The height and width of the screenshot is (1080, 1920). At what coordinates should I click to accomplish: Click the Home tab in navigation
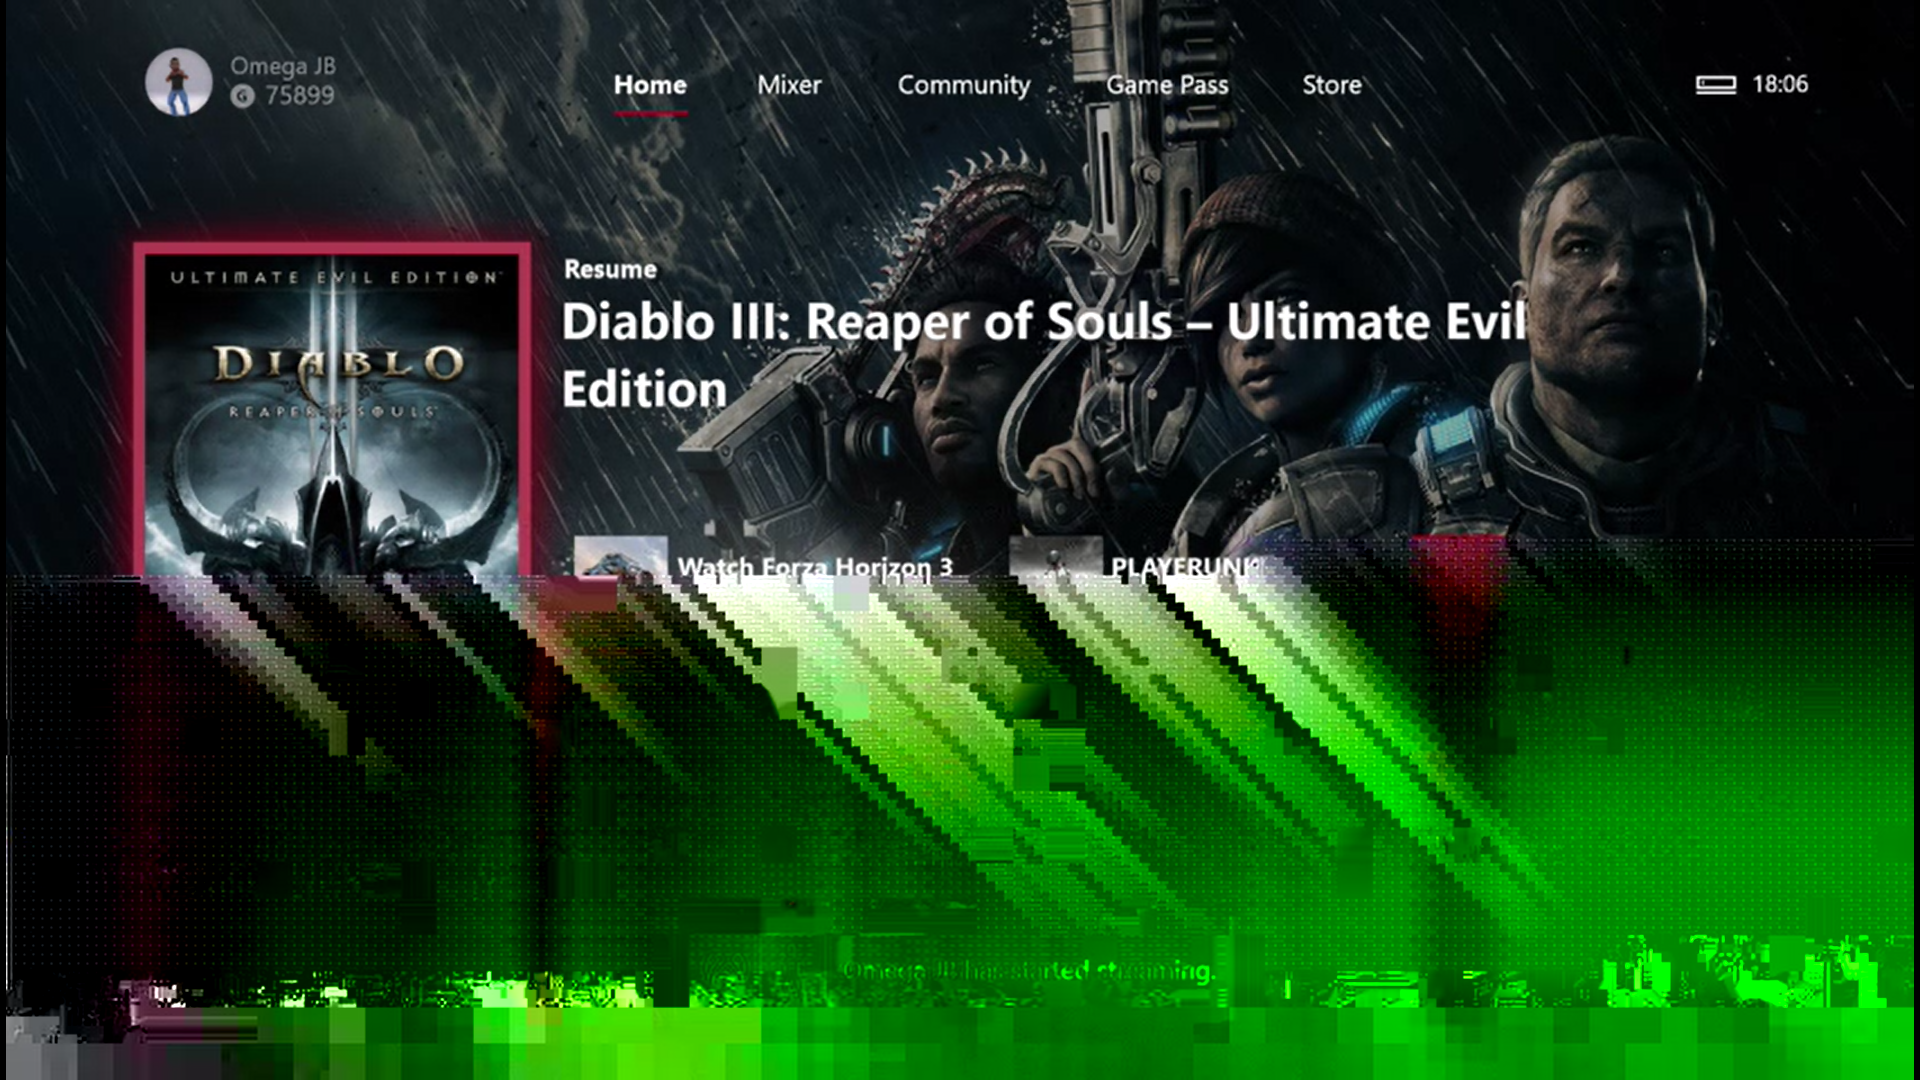(x=649, y=84)
